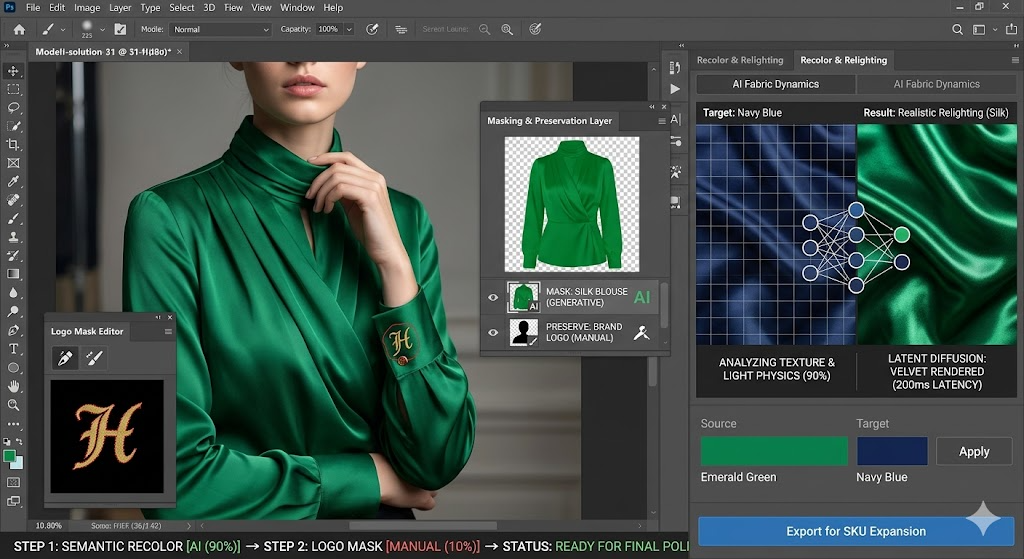The width and height of the screenshot is (1024, 559).
Task: Open Masking & Preservation Layer panel menu
Action: (662, 121)
